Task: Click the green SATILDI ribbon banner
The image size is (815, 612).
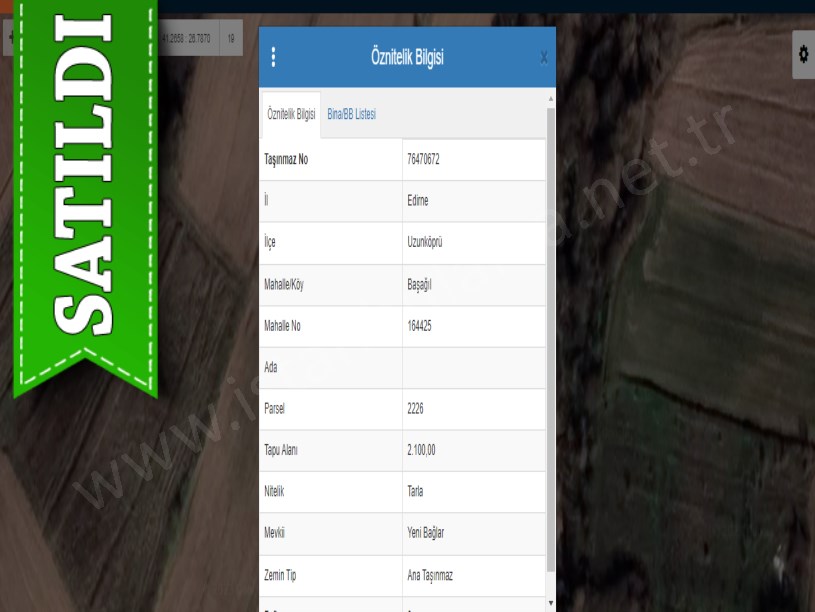Action: pos(85,190)
